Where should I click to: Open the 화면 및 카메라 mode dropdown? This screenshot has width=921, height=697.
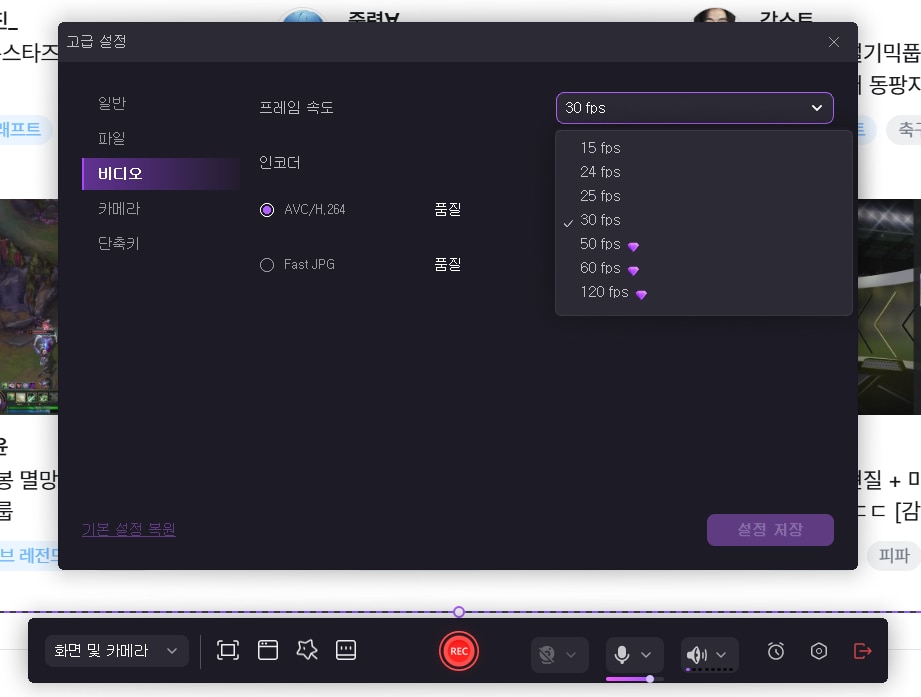pos(116,651)
